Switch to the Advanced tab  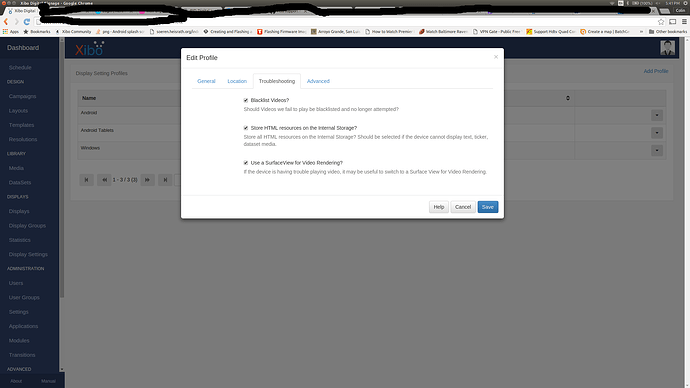coord(318,81)
